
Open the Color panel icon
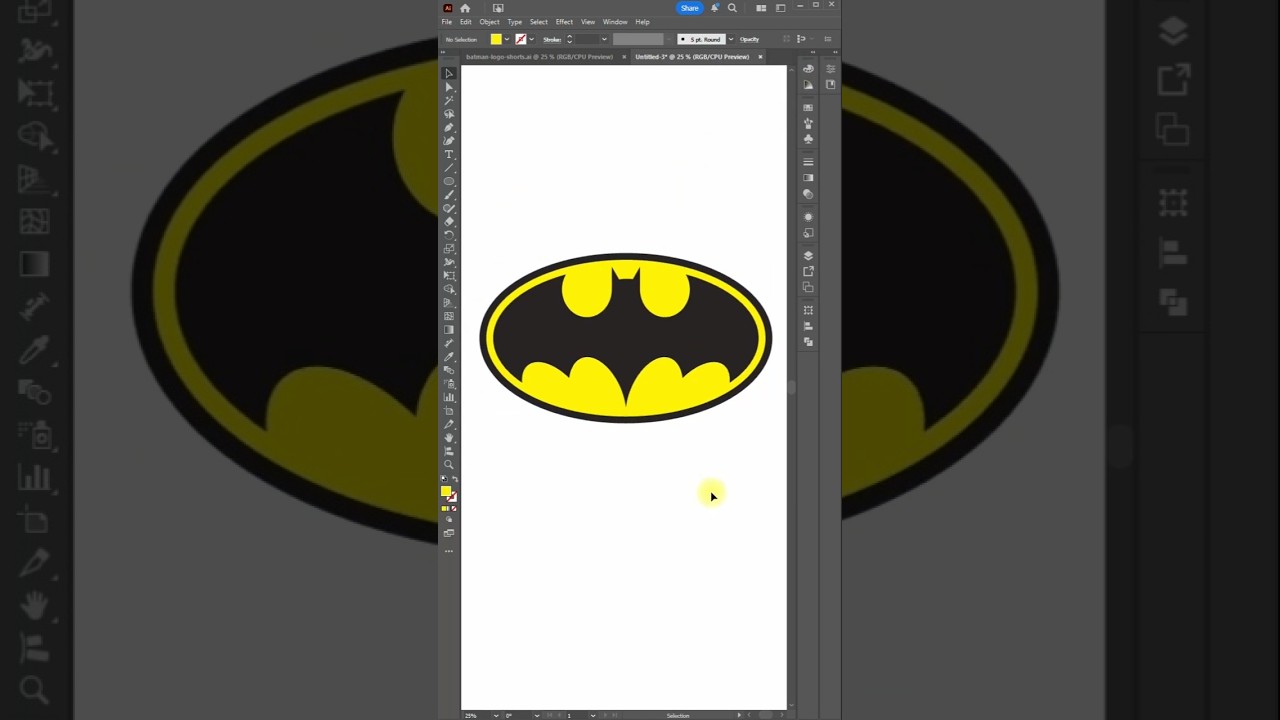click(x=808, y=68)
